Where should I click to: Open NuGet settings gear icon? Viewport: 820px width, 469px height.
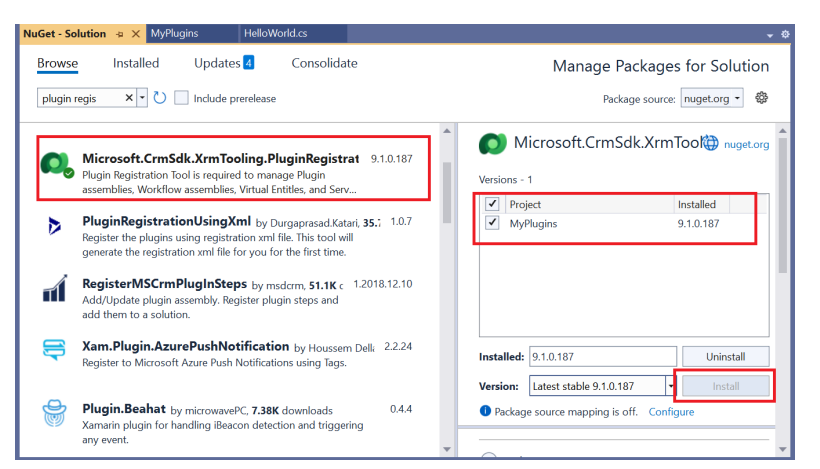click(761, 98)
